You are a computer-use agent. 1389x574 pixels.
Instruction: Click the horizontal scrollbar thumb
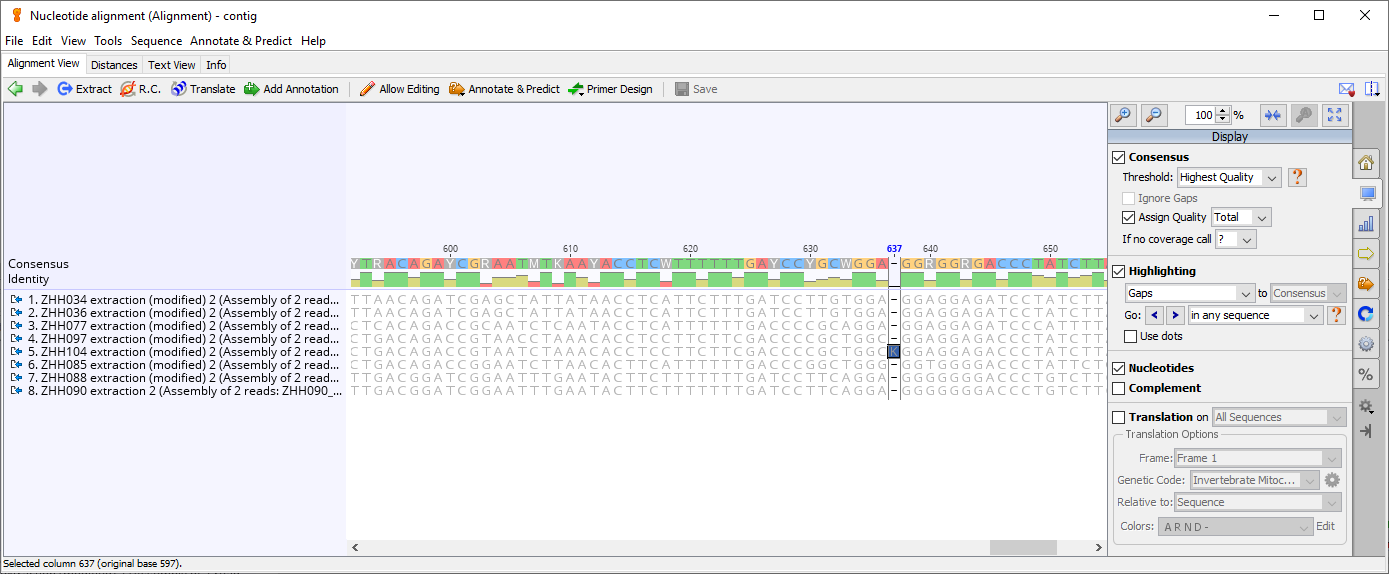point(1023,548)
